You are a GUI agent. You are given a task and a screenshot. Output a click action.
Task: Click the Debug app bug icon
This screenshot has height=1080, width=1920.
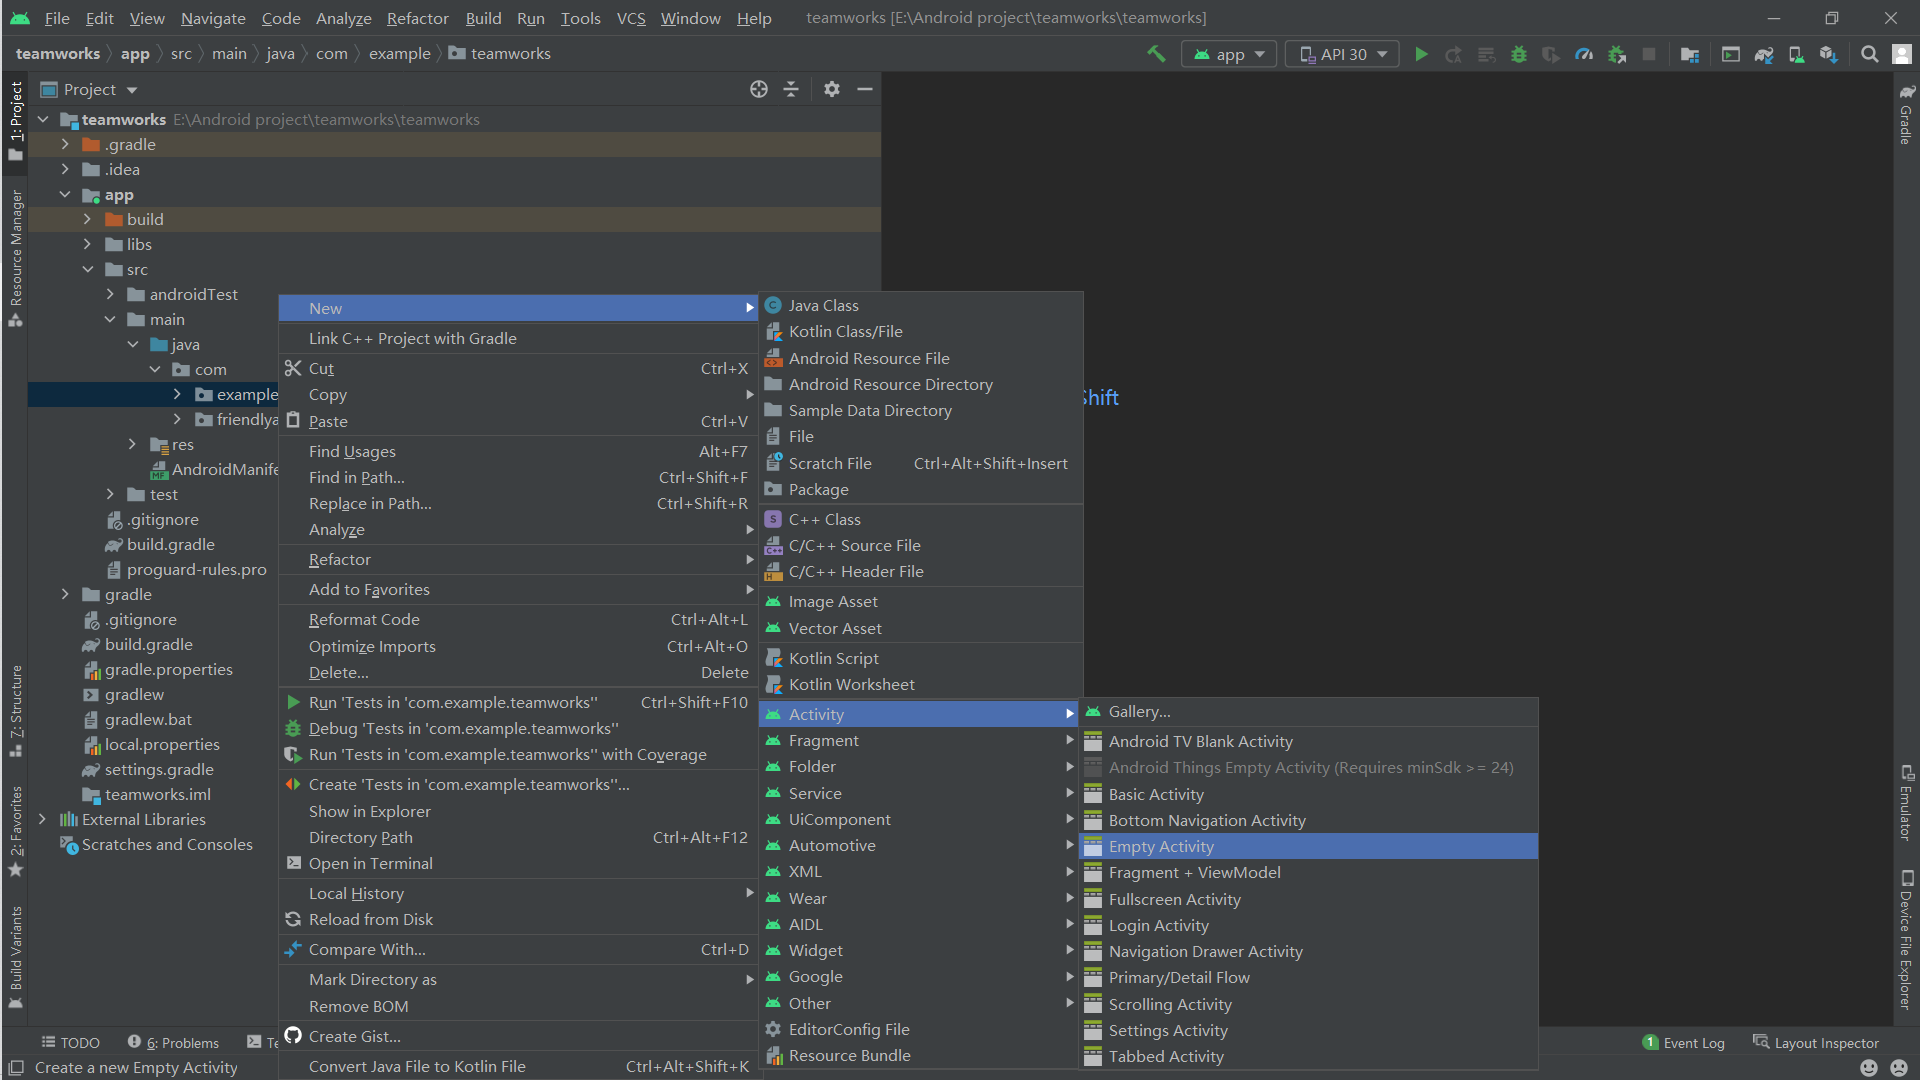[1518, 54]
